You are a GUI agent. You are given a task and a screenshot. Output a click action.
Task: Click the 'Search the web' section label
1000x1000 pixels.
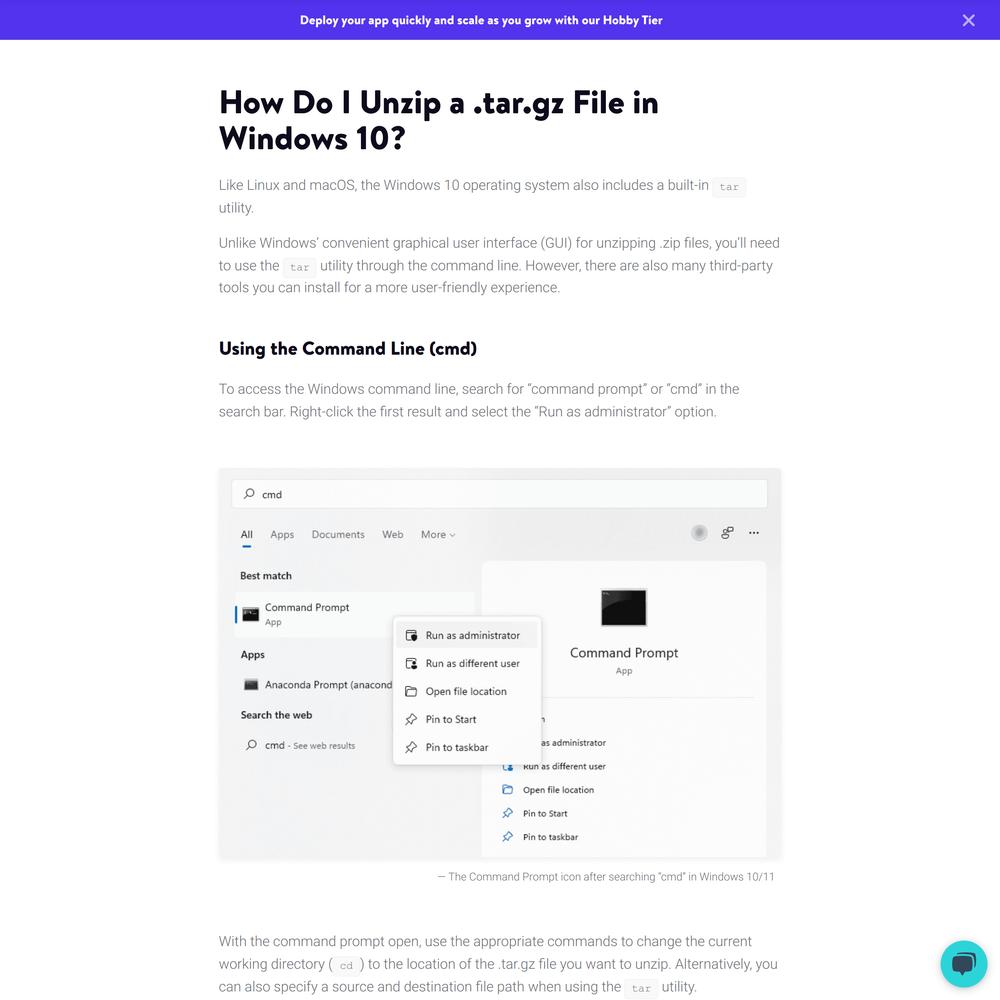click(x=276, y=715)
